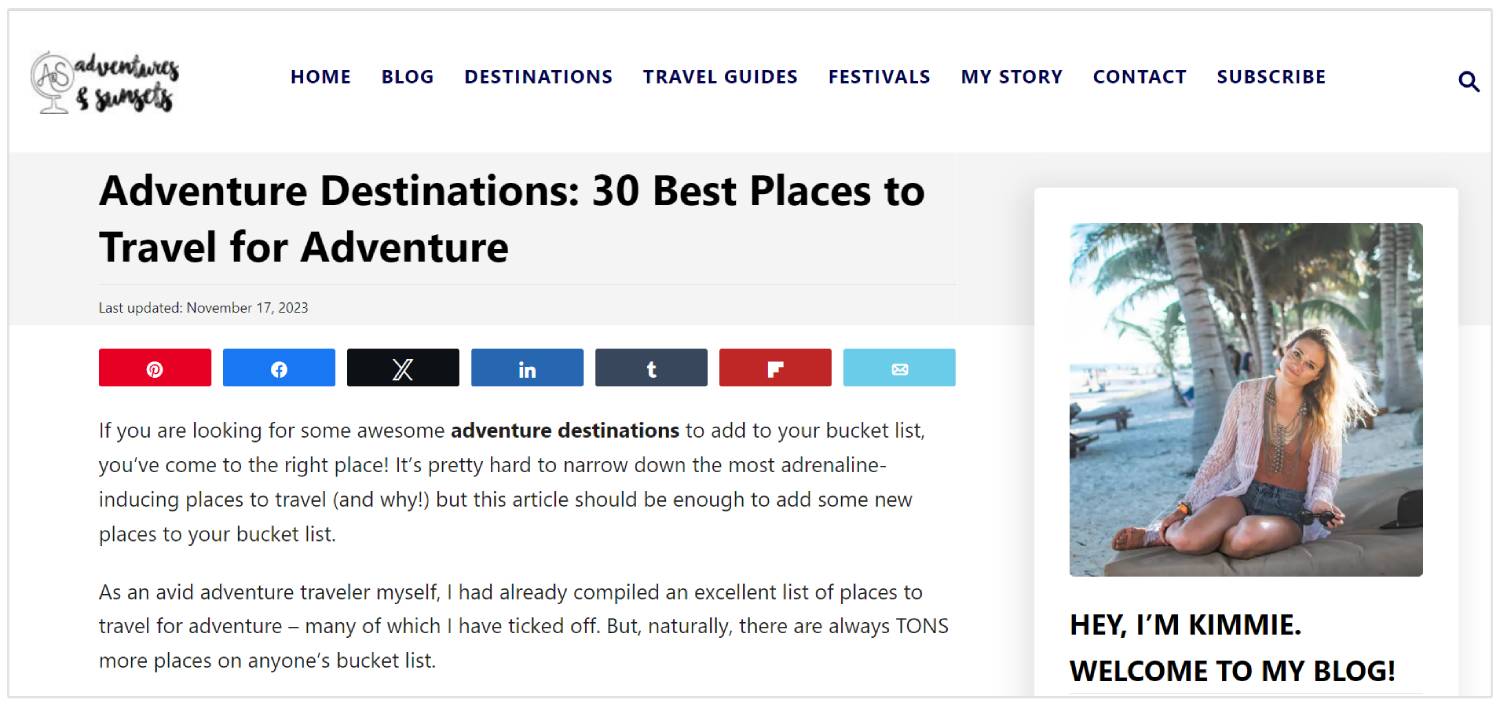The image size is (1500, 707).
Task: Click the LinkedIn share button
Action: (527, 368)
